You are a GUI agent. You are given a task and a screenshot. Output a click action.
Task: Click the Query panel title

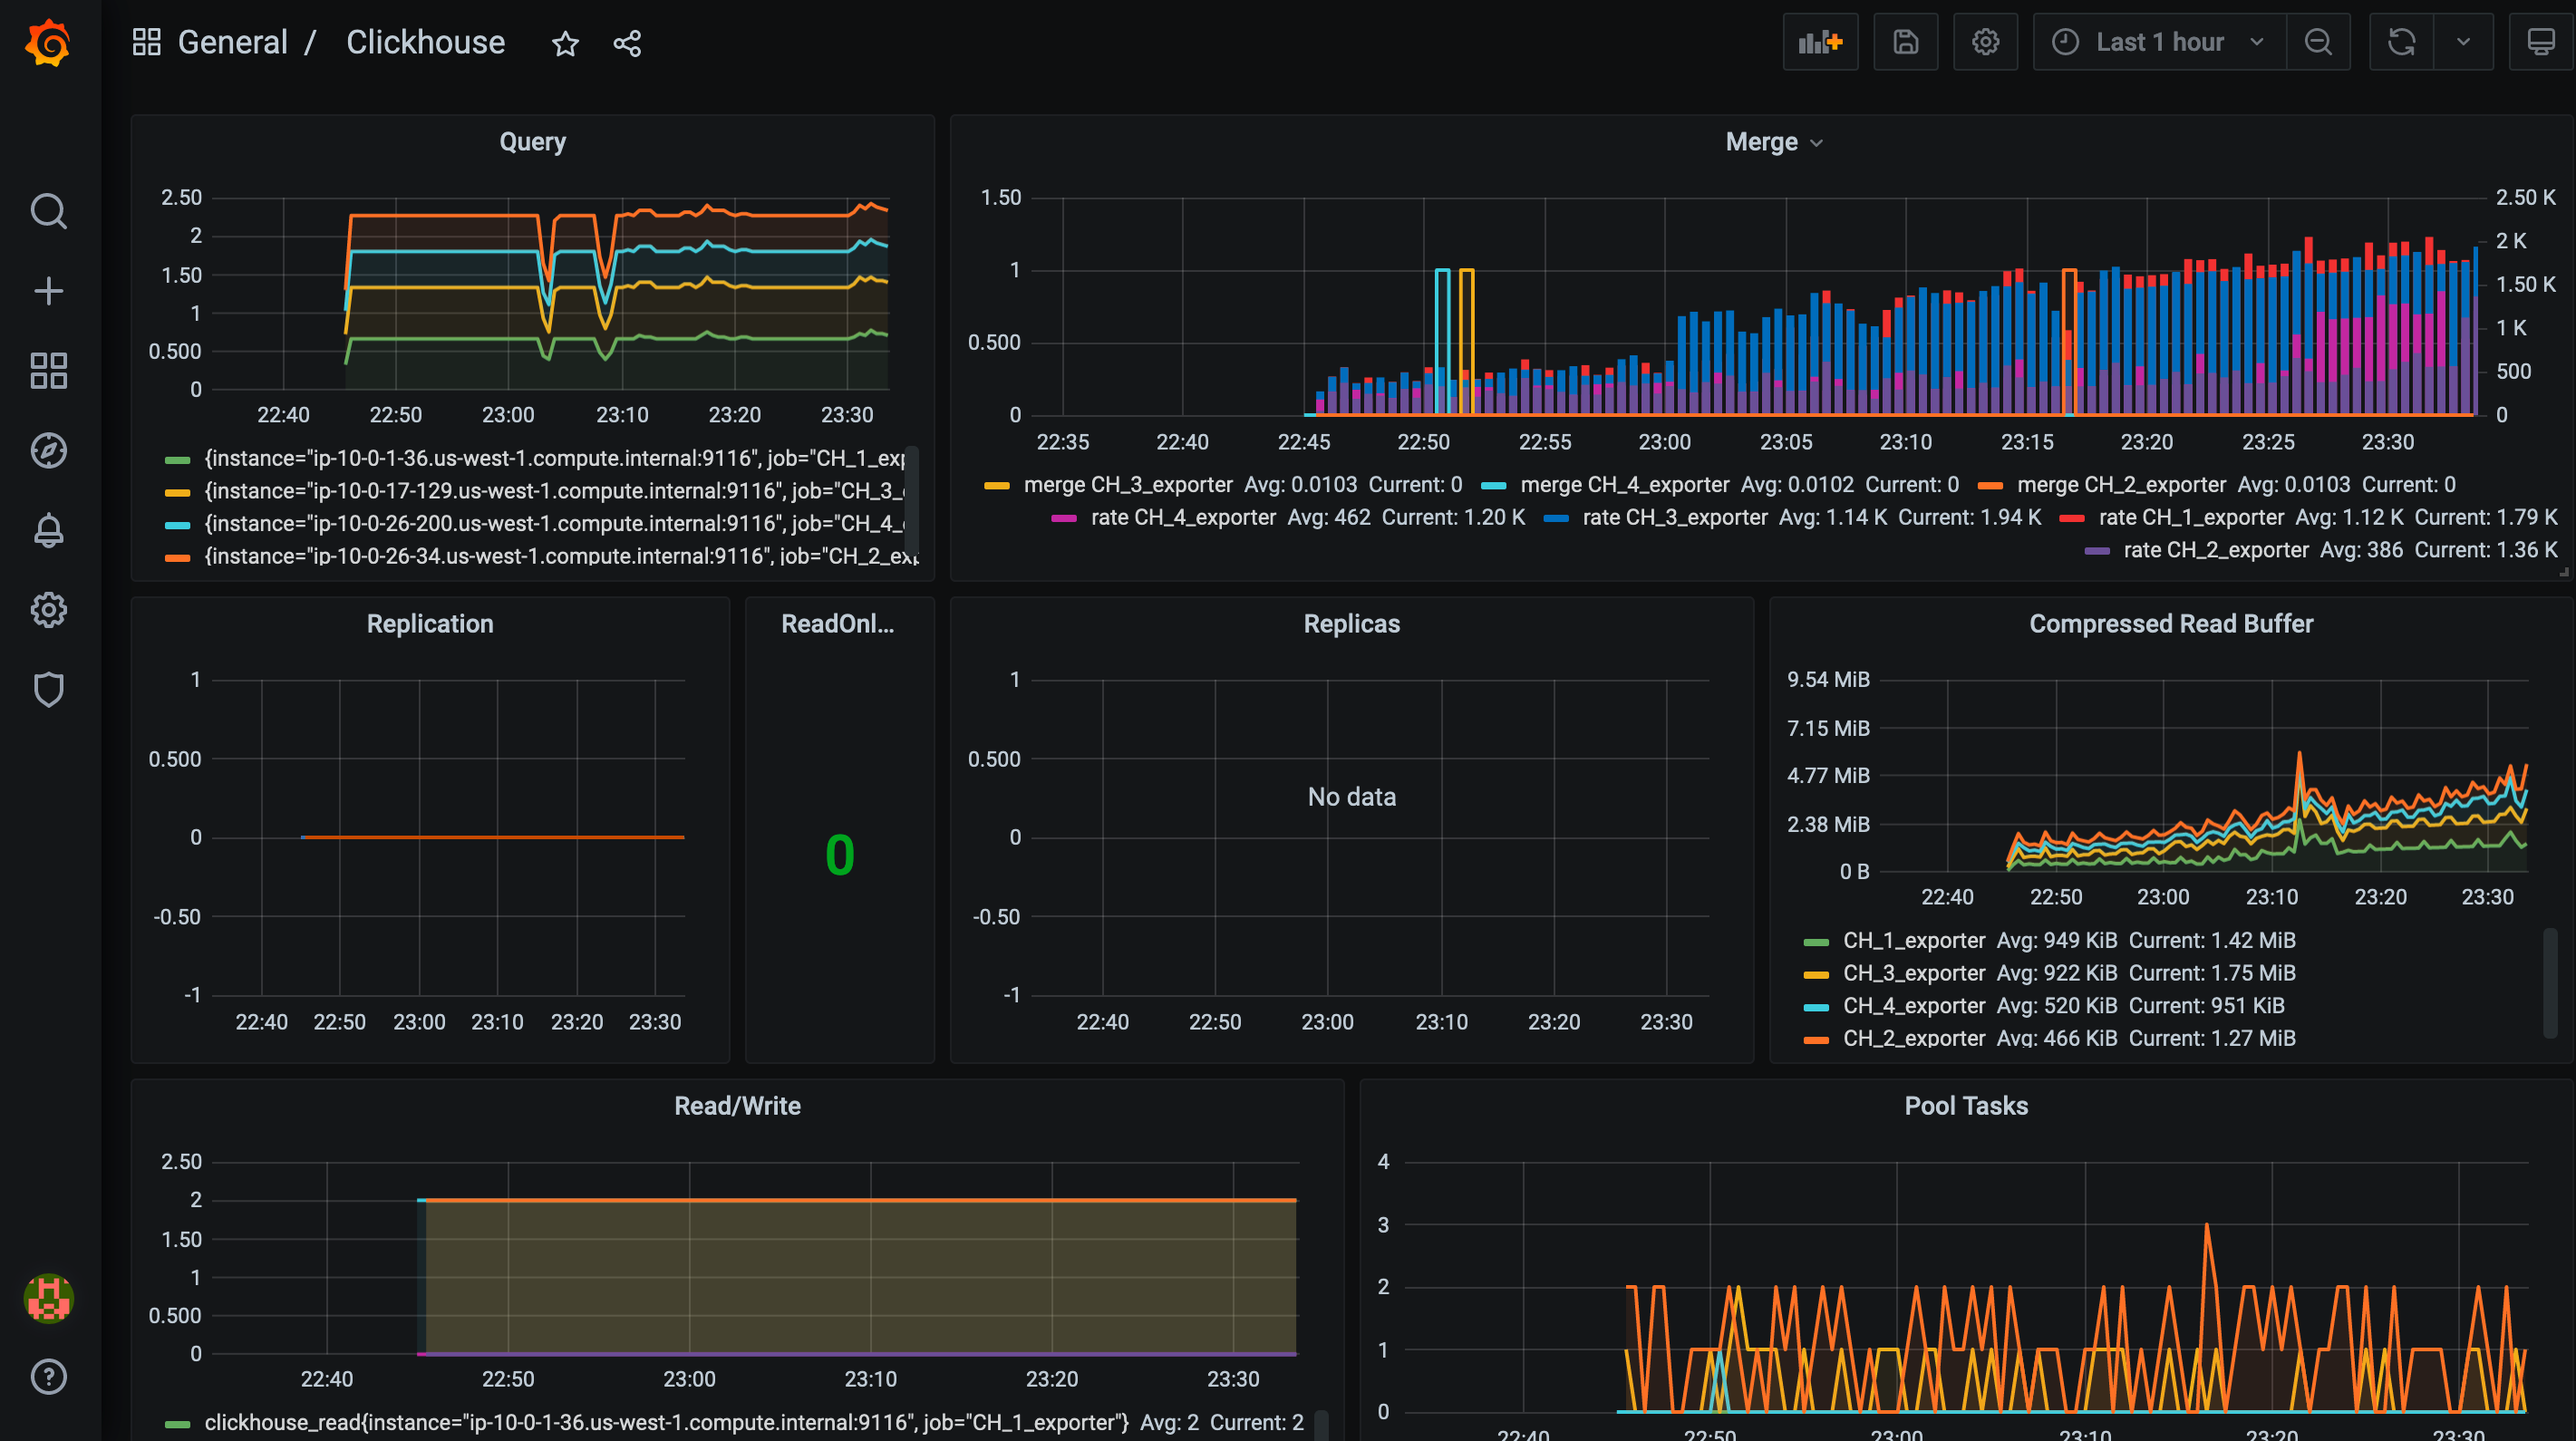532,142
